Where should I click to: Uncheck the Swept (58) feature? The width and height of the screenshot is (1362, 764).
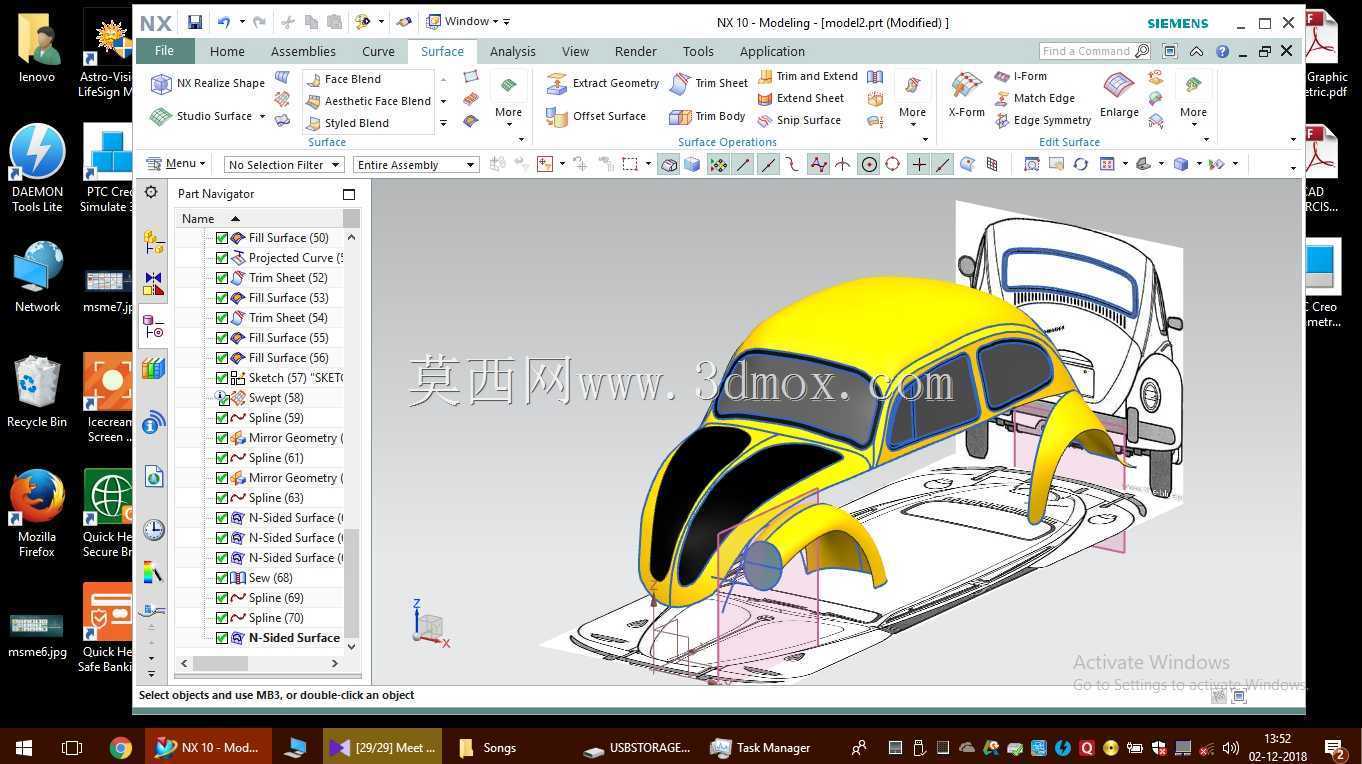tap(222, 398)
